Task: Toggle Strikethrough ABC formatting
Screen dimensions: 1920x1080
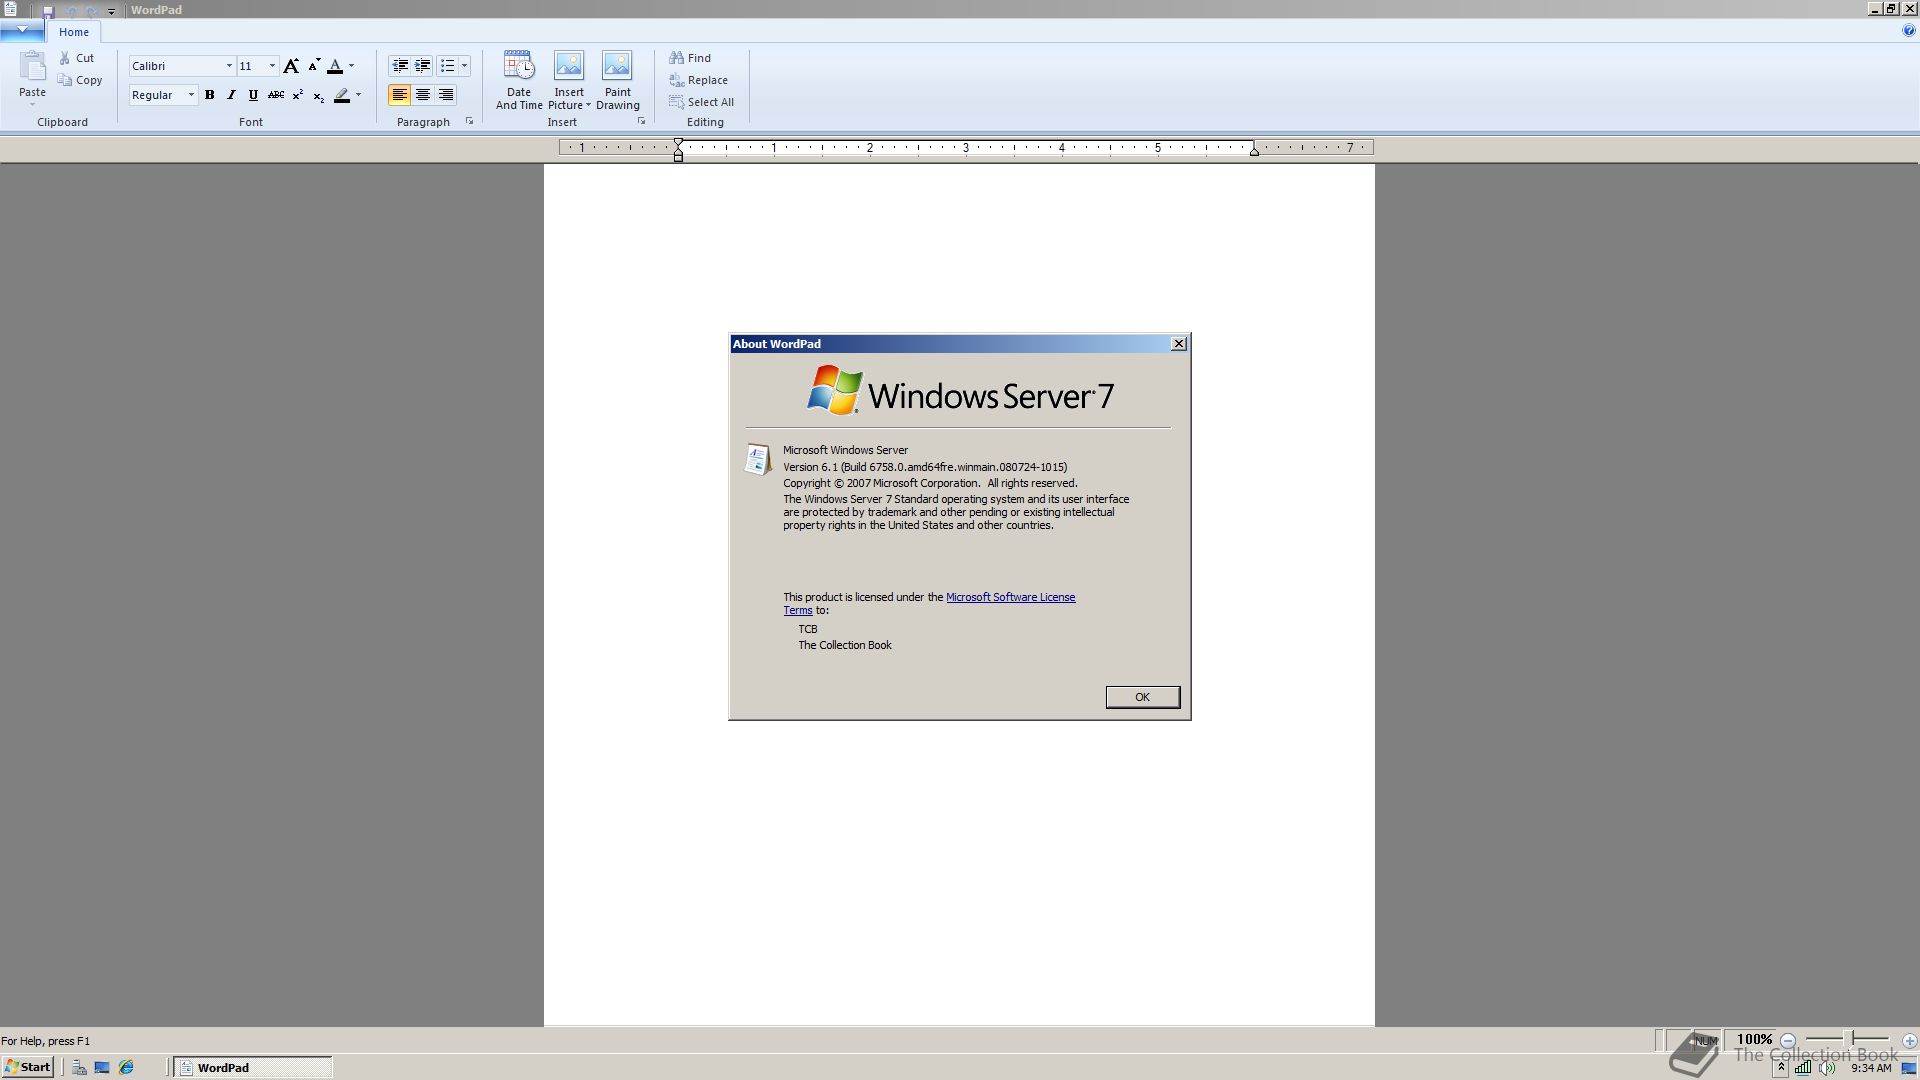Action: point(275,95)
